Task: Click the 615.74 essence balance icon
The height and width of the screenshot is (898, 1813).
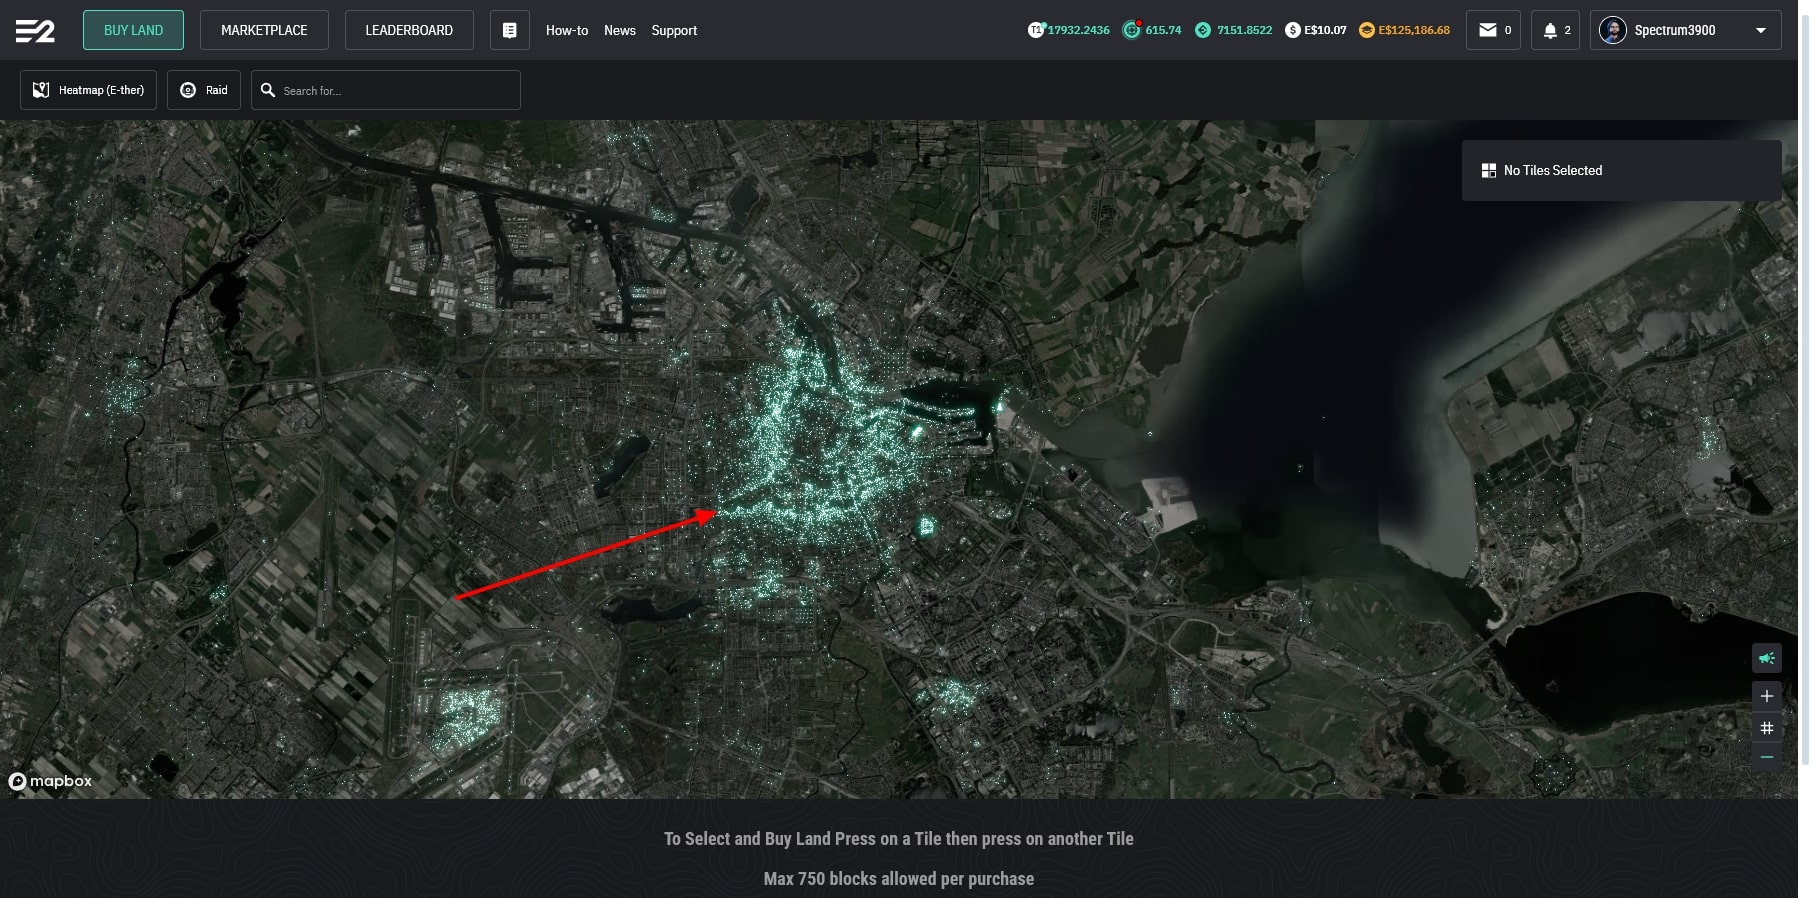Action: point(1132,30)
